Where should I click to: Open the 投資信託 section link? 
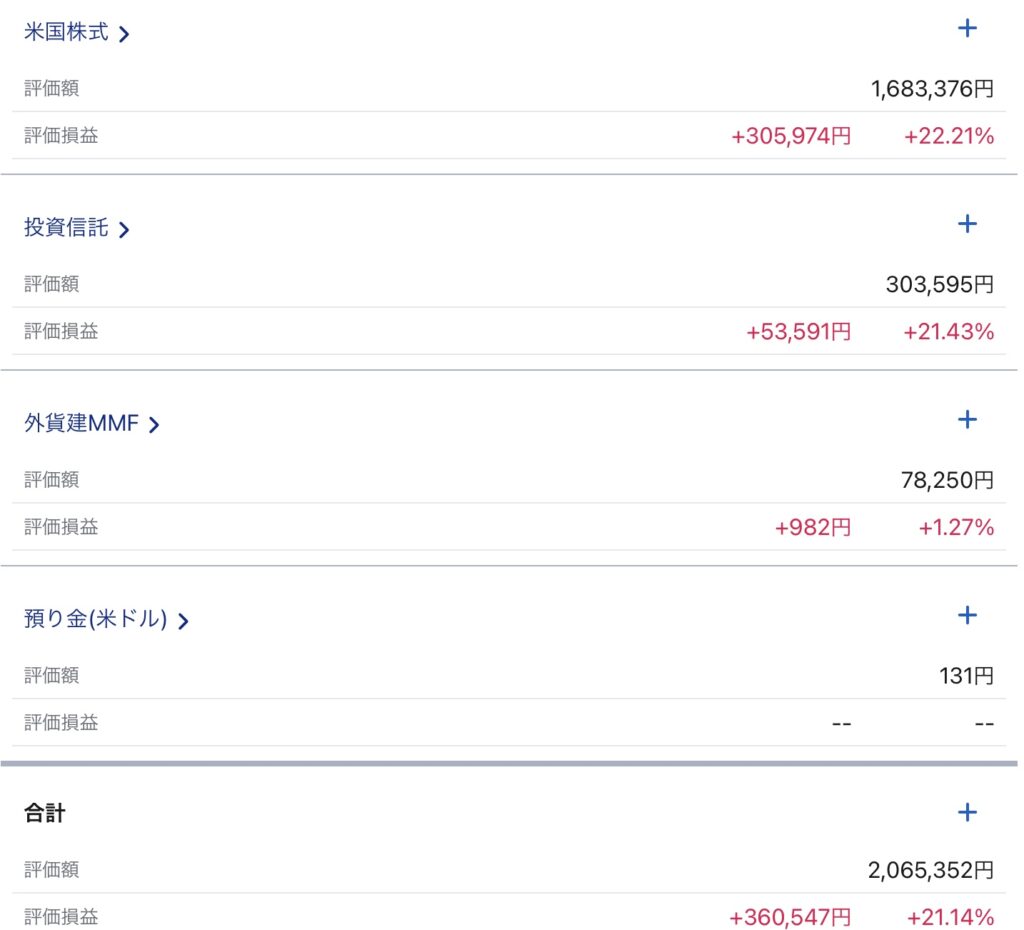click(x=66, y=229)
